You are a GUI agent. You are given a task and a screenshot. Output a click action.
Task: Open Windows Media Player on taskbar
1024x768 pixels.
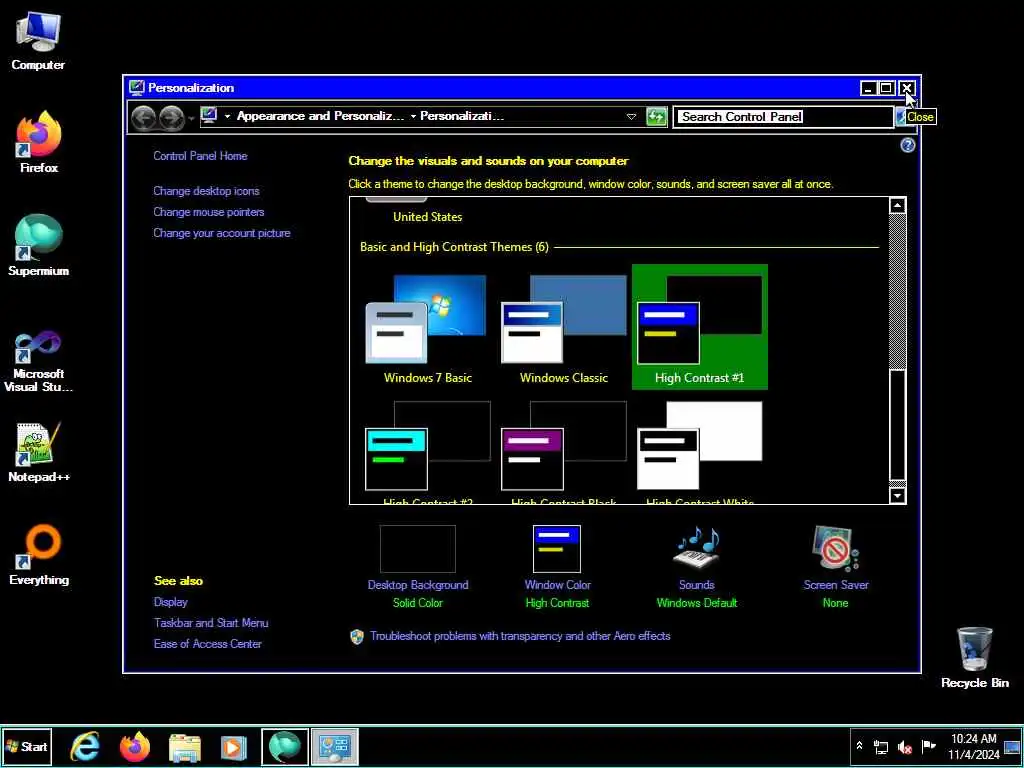[x=233, y=747]
